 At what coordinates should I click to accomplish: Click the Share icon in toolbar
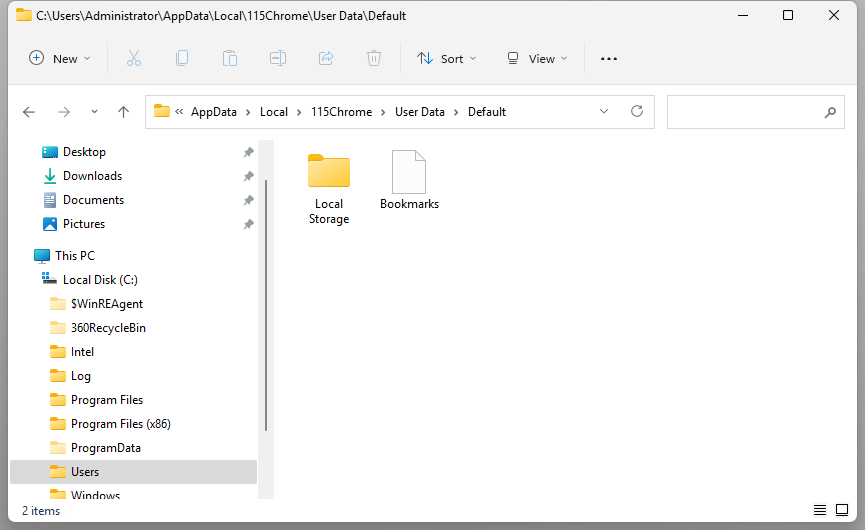[326, 58]
